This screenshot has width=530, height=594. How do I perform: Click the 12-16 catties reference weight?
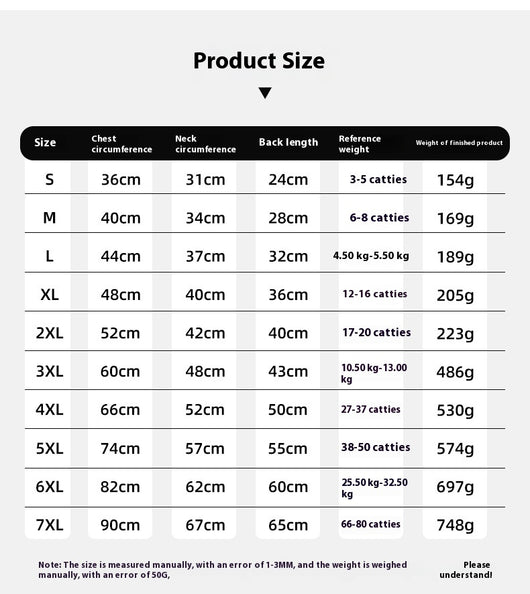click(375, 294)
